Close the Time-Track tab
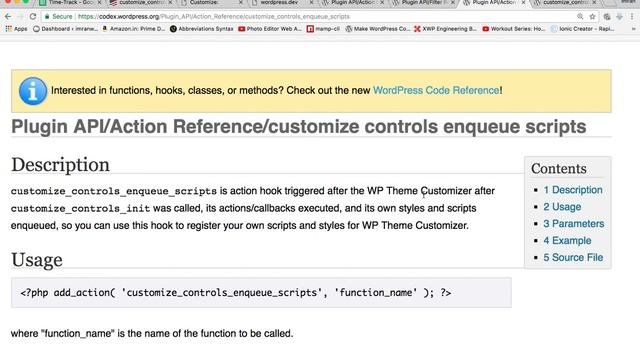Image resolution: width=640 pixels, height=360 pixels. (99, 2)
